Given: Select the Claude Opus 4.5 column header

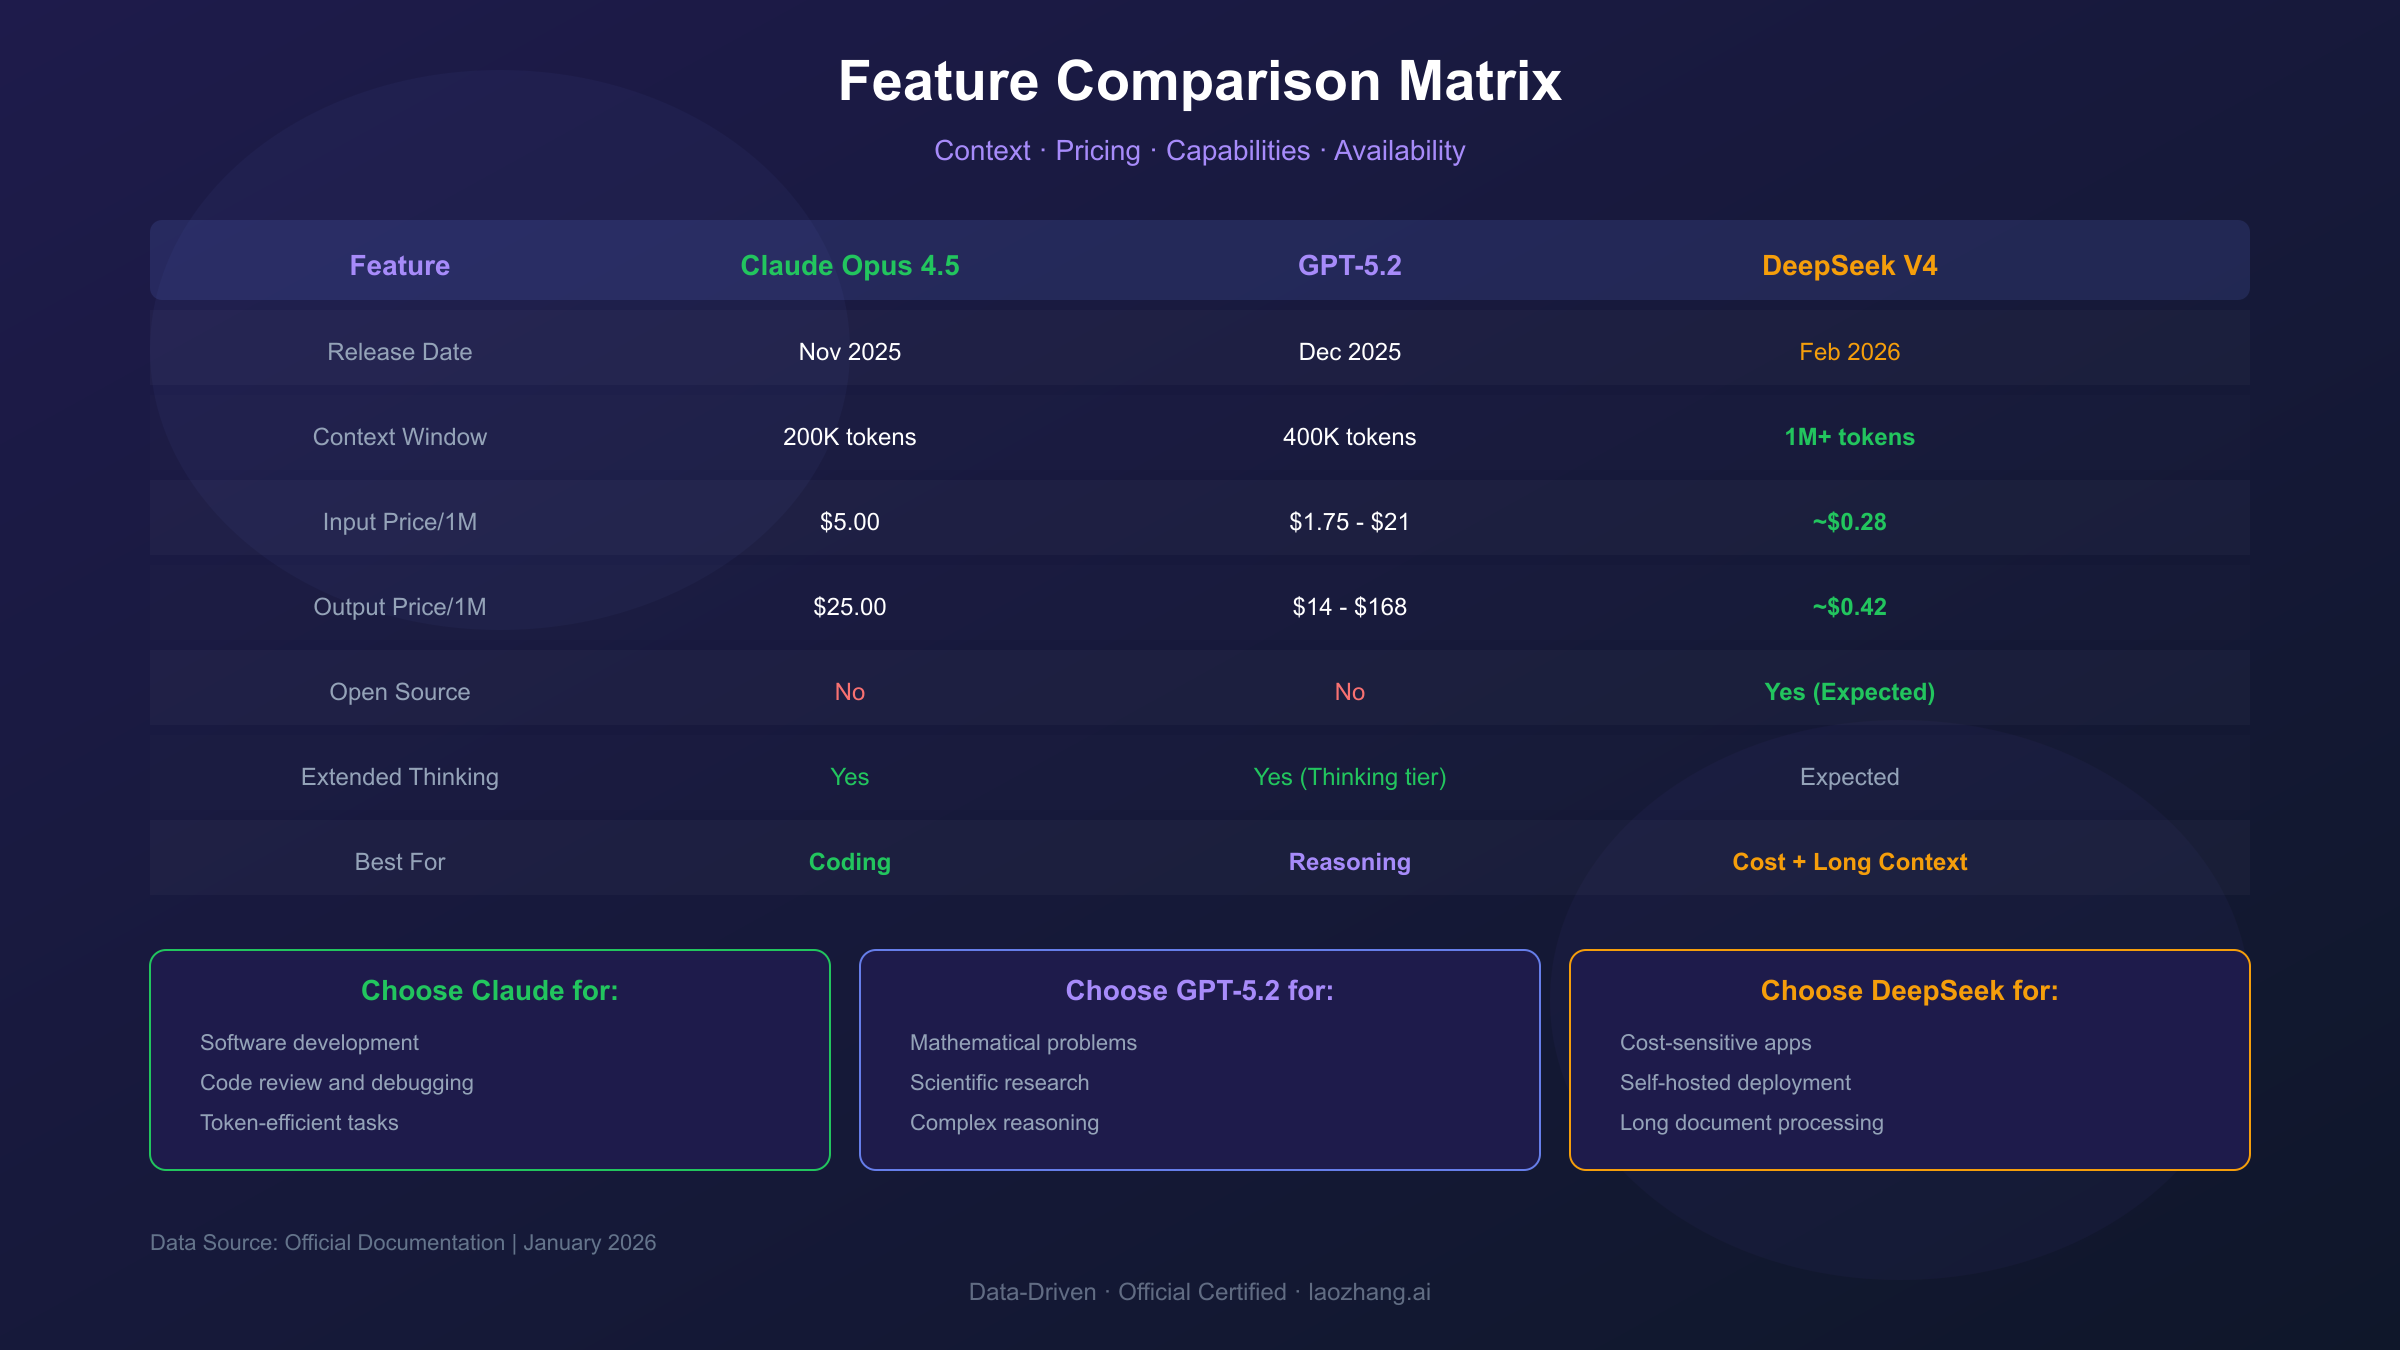Looking at the screenshot, I should 849,265.
